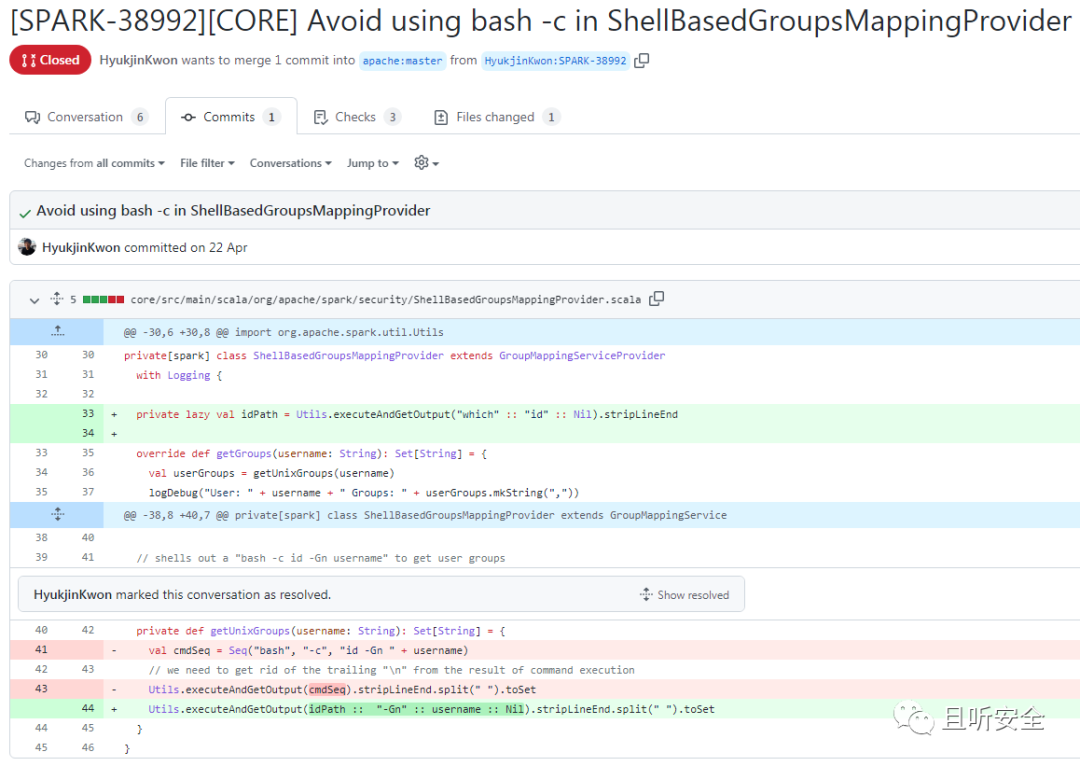Collapse the ShellBasedGroupsMappingProvider.scala file diff
The width and height of the screenshot is (1080, 766).
click(x=34, y=300)
